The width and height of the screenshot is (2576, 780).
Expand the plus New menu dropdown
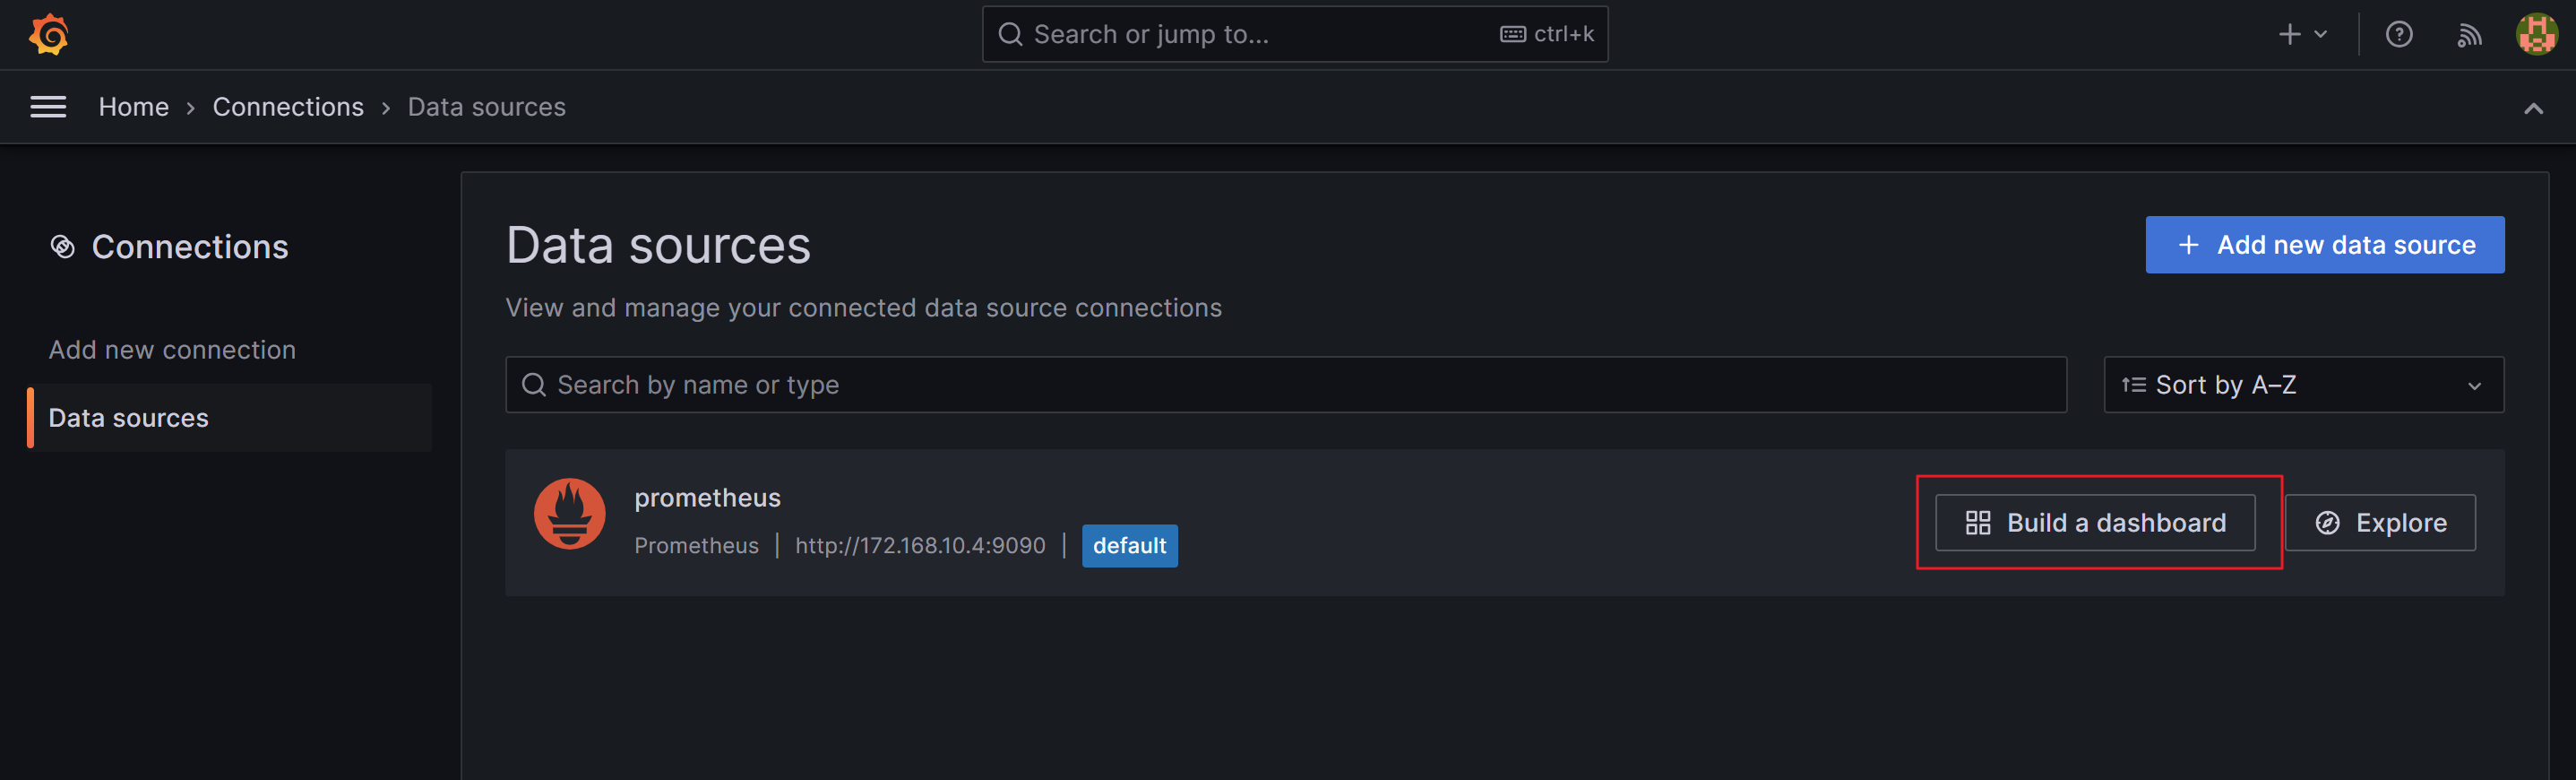(x=2302, y=35)
